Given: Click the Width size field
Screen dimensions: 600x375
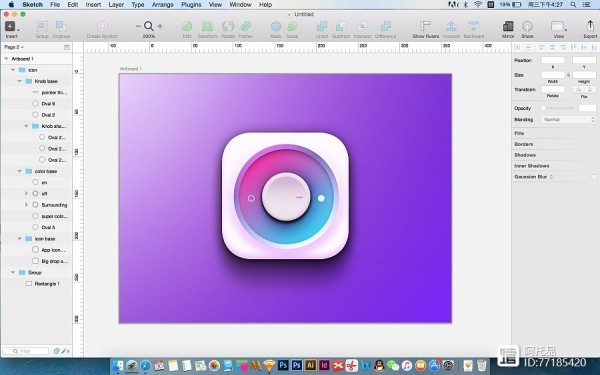Looking at the screenshot, I should click(553, 75).
